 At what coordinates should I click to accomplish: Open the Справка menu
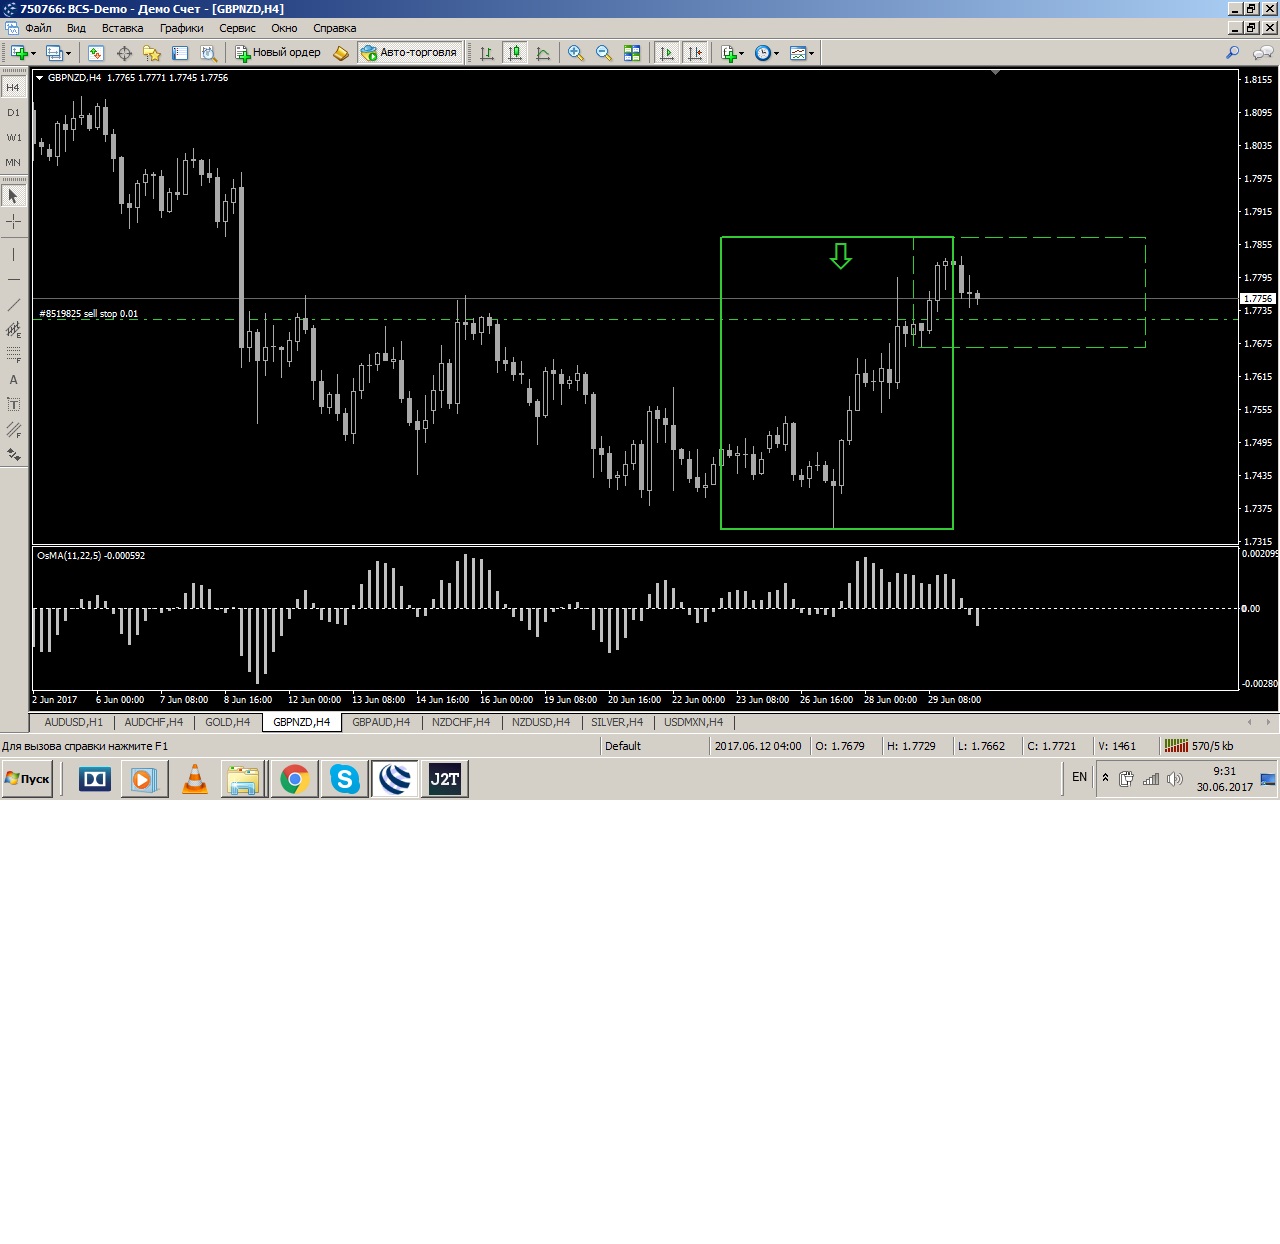[334, 28]
